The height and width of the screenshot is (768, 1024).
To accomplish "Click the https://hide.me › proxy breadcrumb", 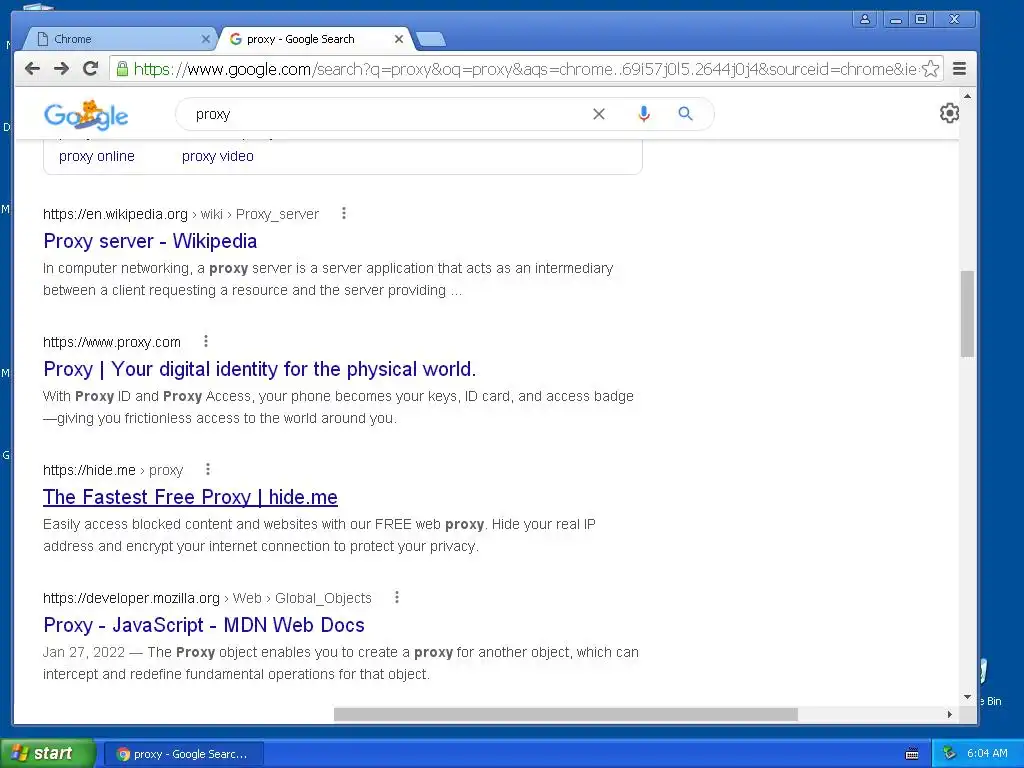I will point(113,470).
